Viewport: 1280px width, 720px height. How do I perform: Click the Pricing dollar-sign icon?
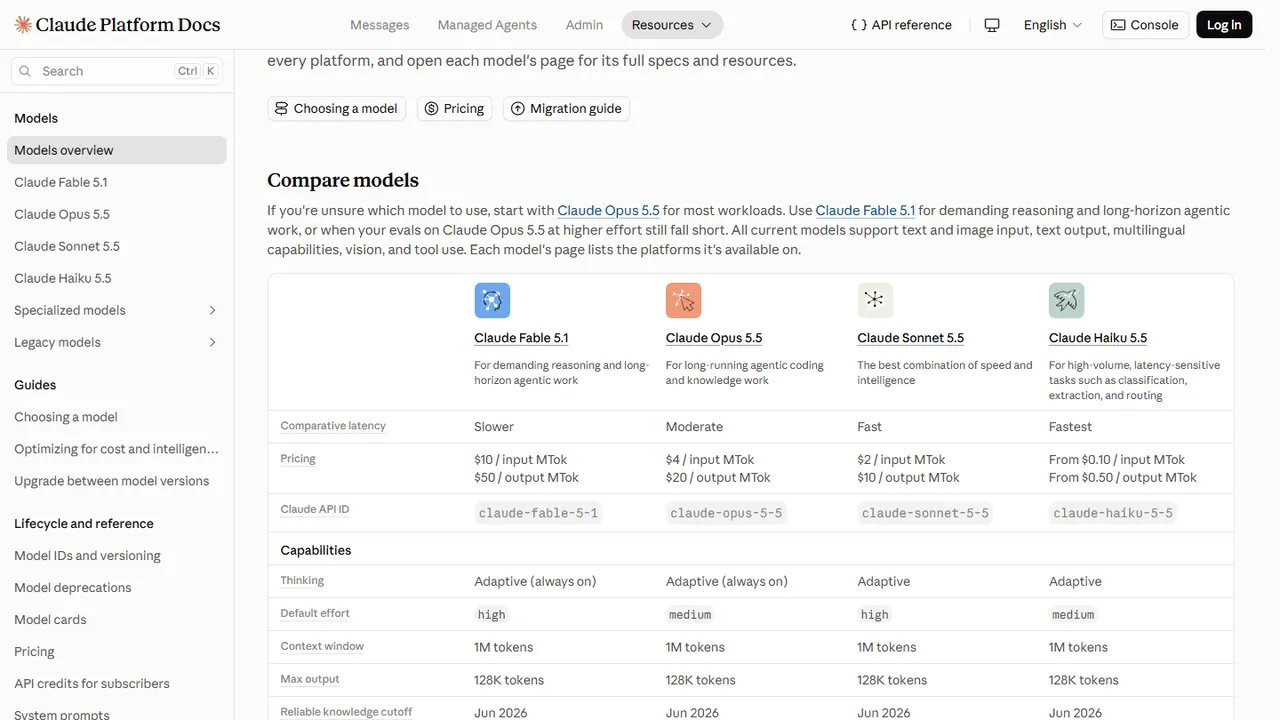pos(431,108)
